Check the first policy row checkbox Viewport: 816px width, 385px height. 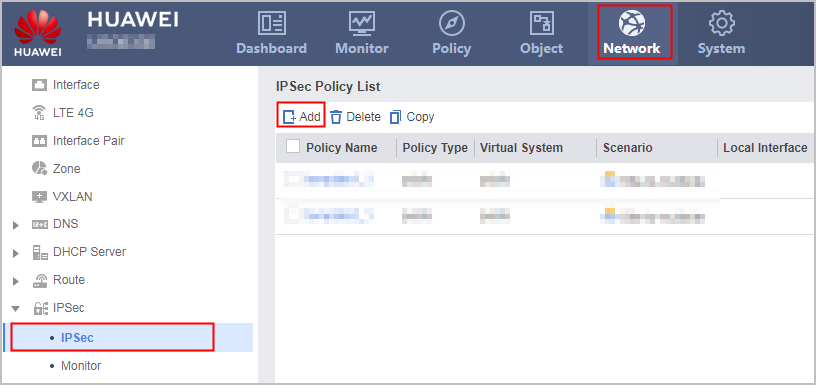point(294,180)
